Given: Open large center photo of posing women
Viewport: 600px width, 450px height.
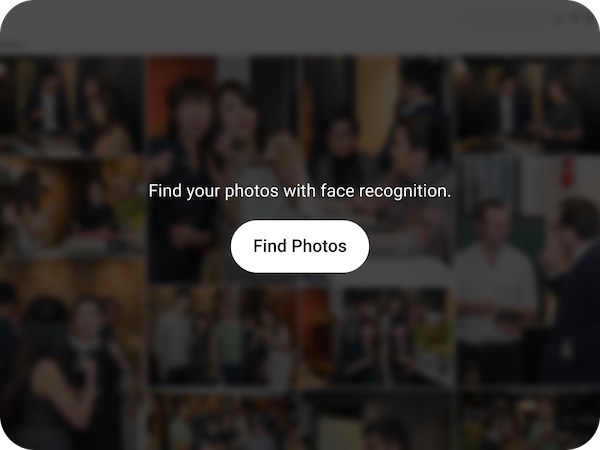Looking at the screenshot, I should [224, 168].
